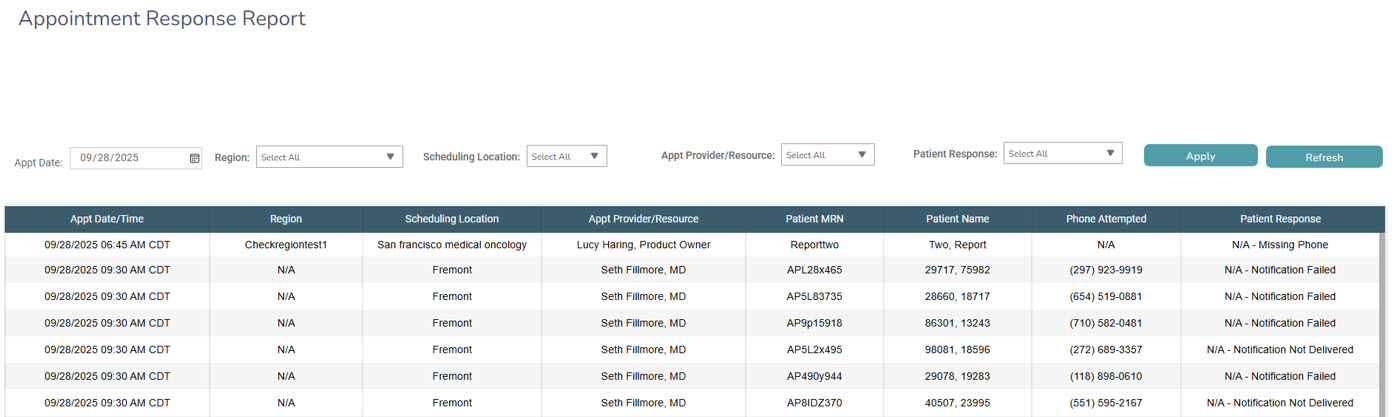Viewport: 1398px width, 417px height.
Task: Click the Appt Provider/Resource column header
Action: [x=643, y=219]
